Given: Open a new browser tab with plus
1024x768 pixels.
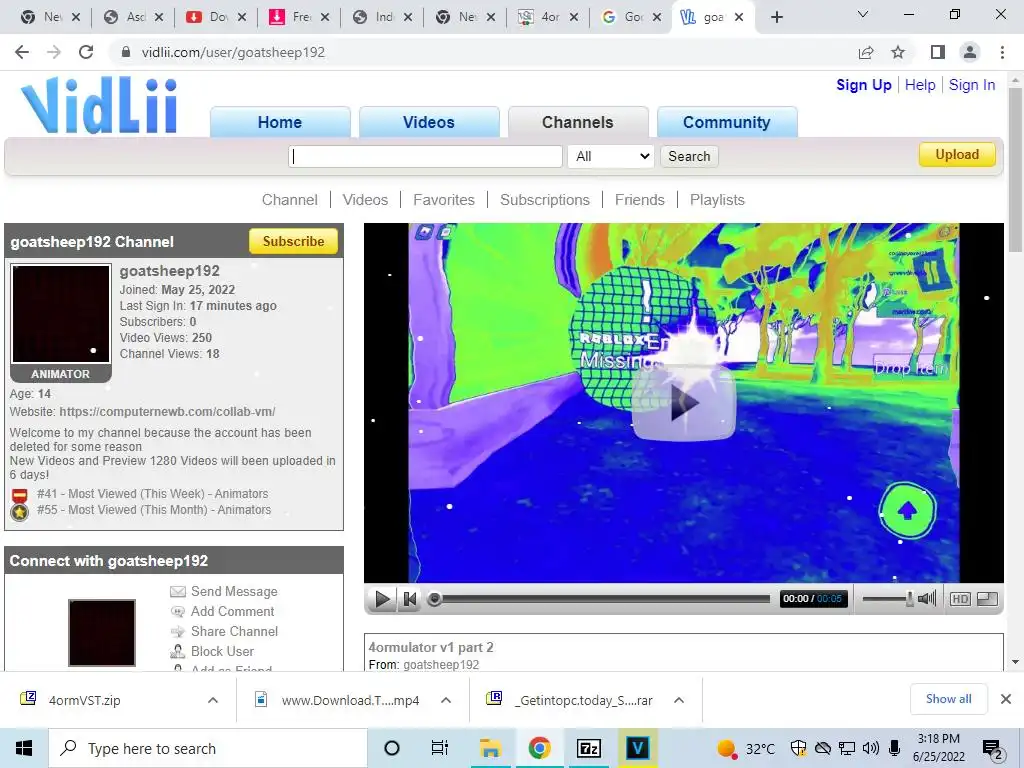Looking at the screenshot, I should click(x=776, y=17).
